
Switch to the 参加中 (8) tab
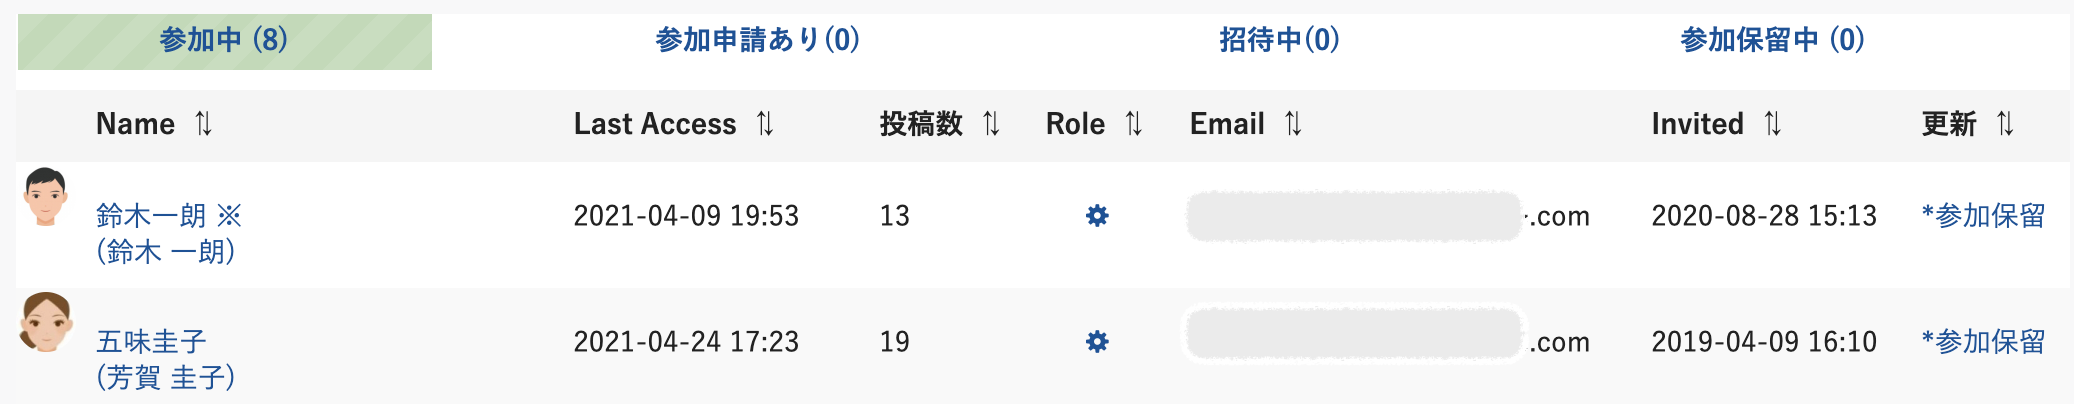pyautogui.click(x=224, y=41)
